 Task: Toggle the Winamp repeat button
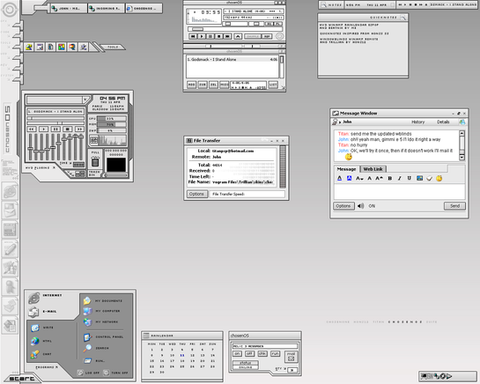click(267, 36)
